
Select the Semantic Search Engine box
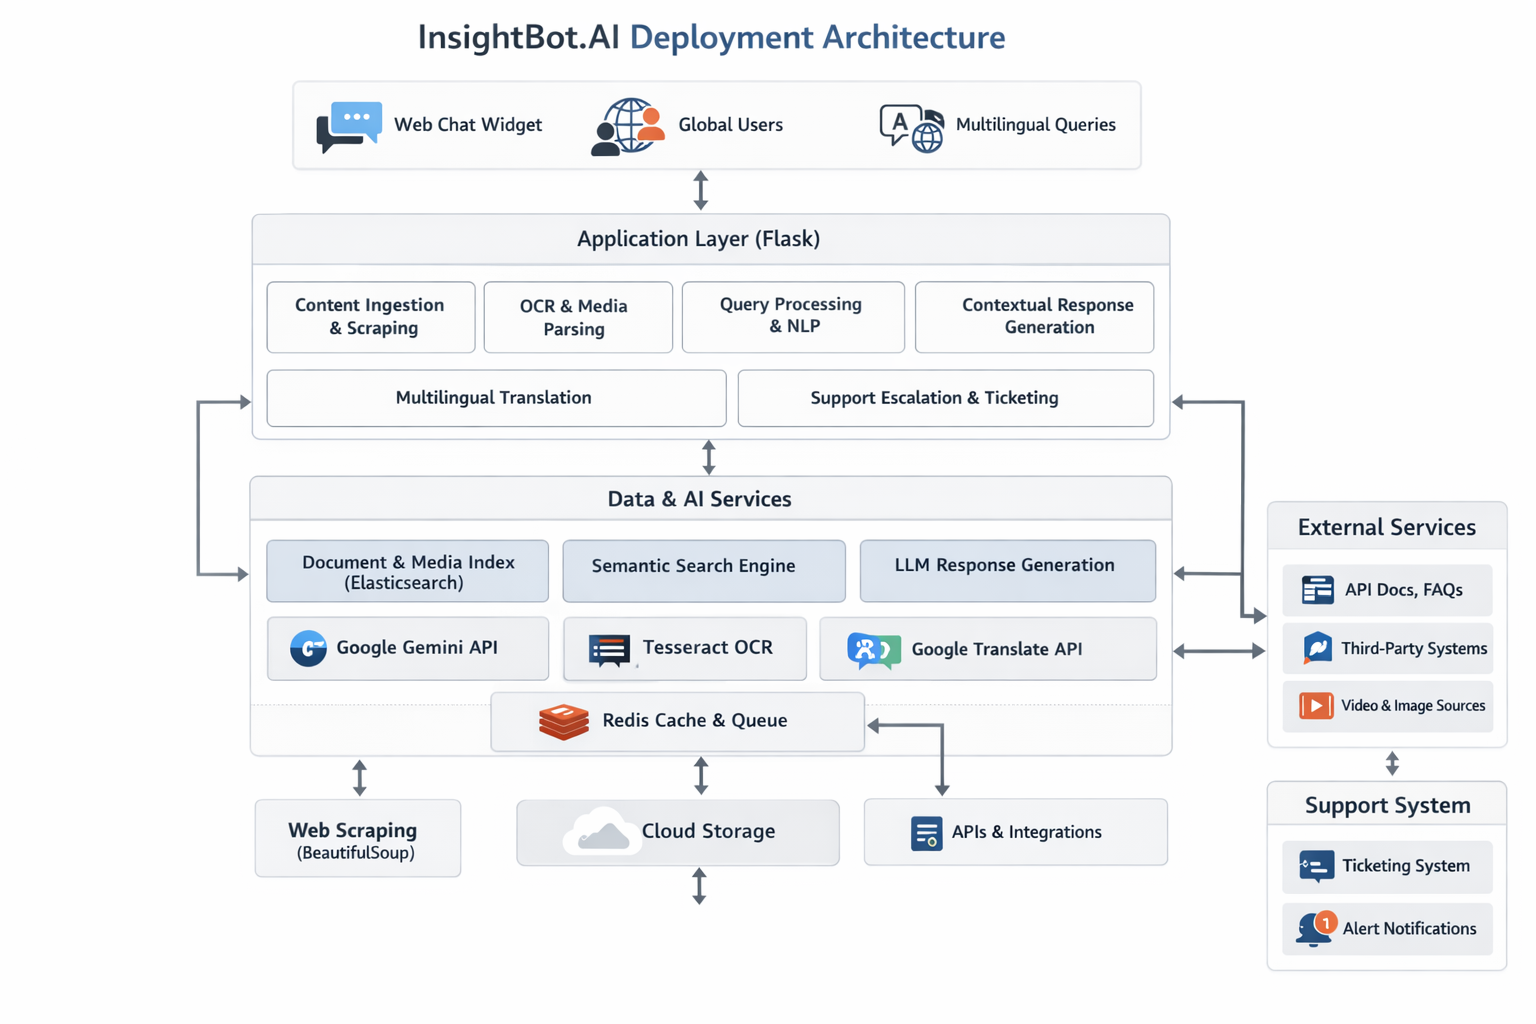click(x=704, y=571)
